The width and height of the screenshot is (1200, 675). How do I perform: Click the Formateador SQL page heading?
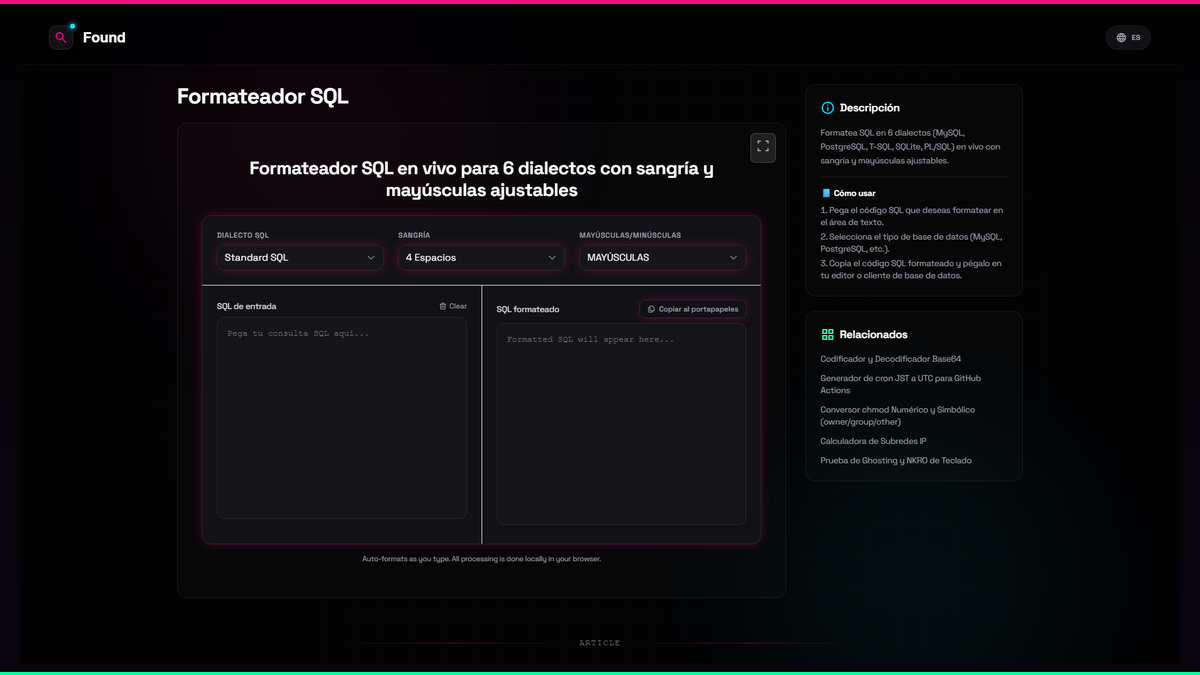263,96
